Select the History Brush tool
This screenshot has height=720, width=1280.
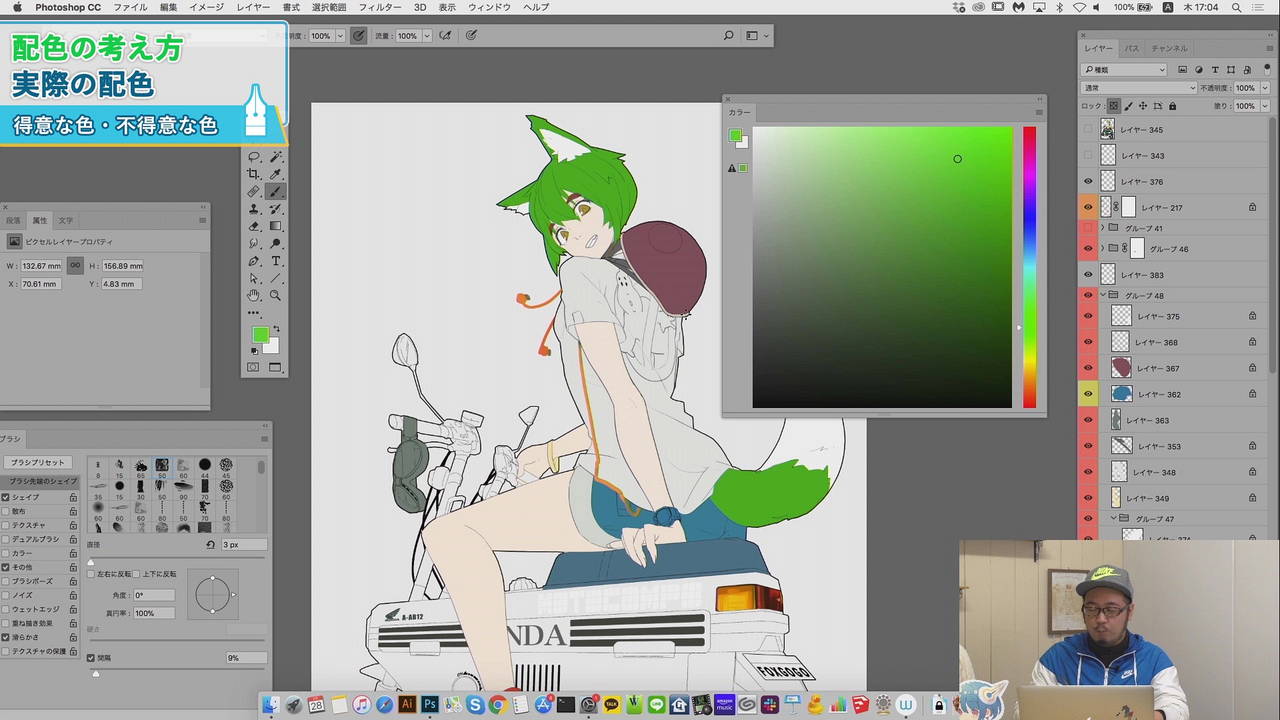pyautogui.click(x=276, y=209)
